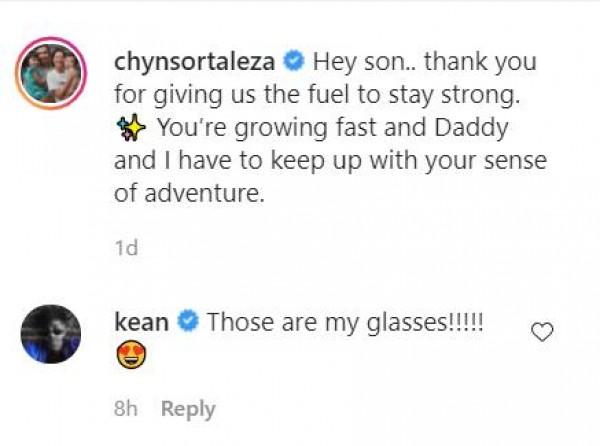600x446 pixels.
Task: Click the 'Those are my glasses!!!!!' comment text
Action: pyautogui.click(x=346, y=322)
